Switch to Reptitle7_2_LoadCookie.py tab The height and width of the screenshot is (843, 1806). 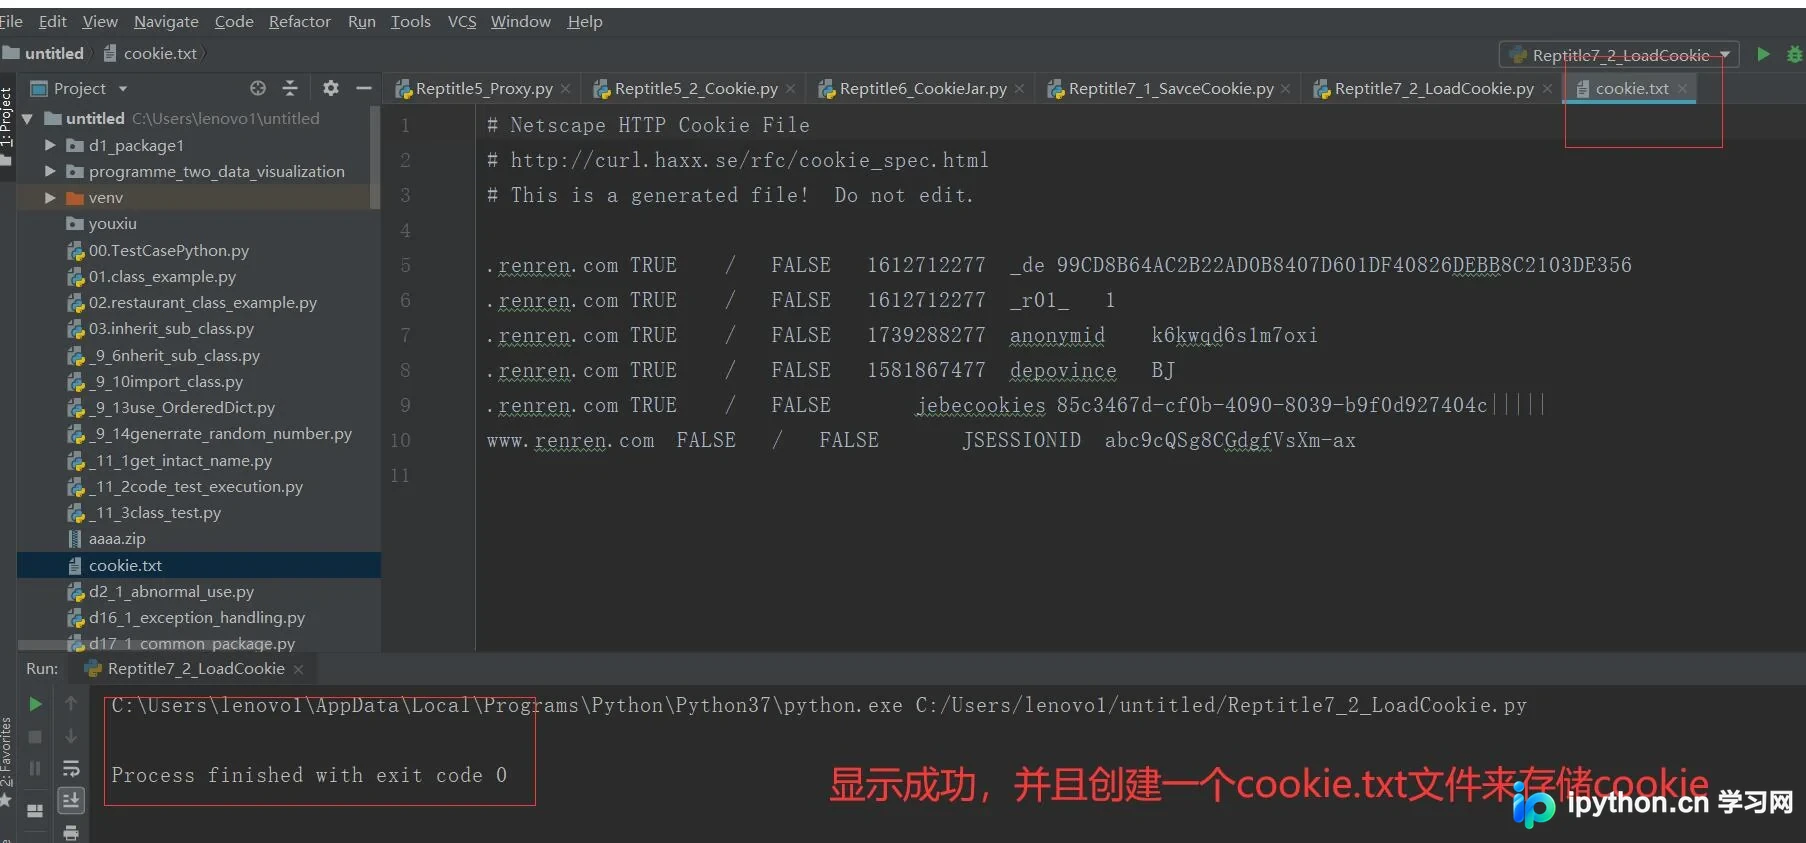click(1434, 89)
